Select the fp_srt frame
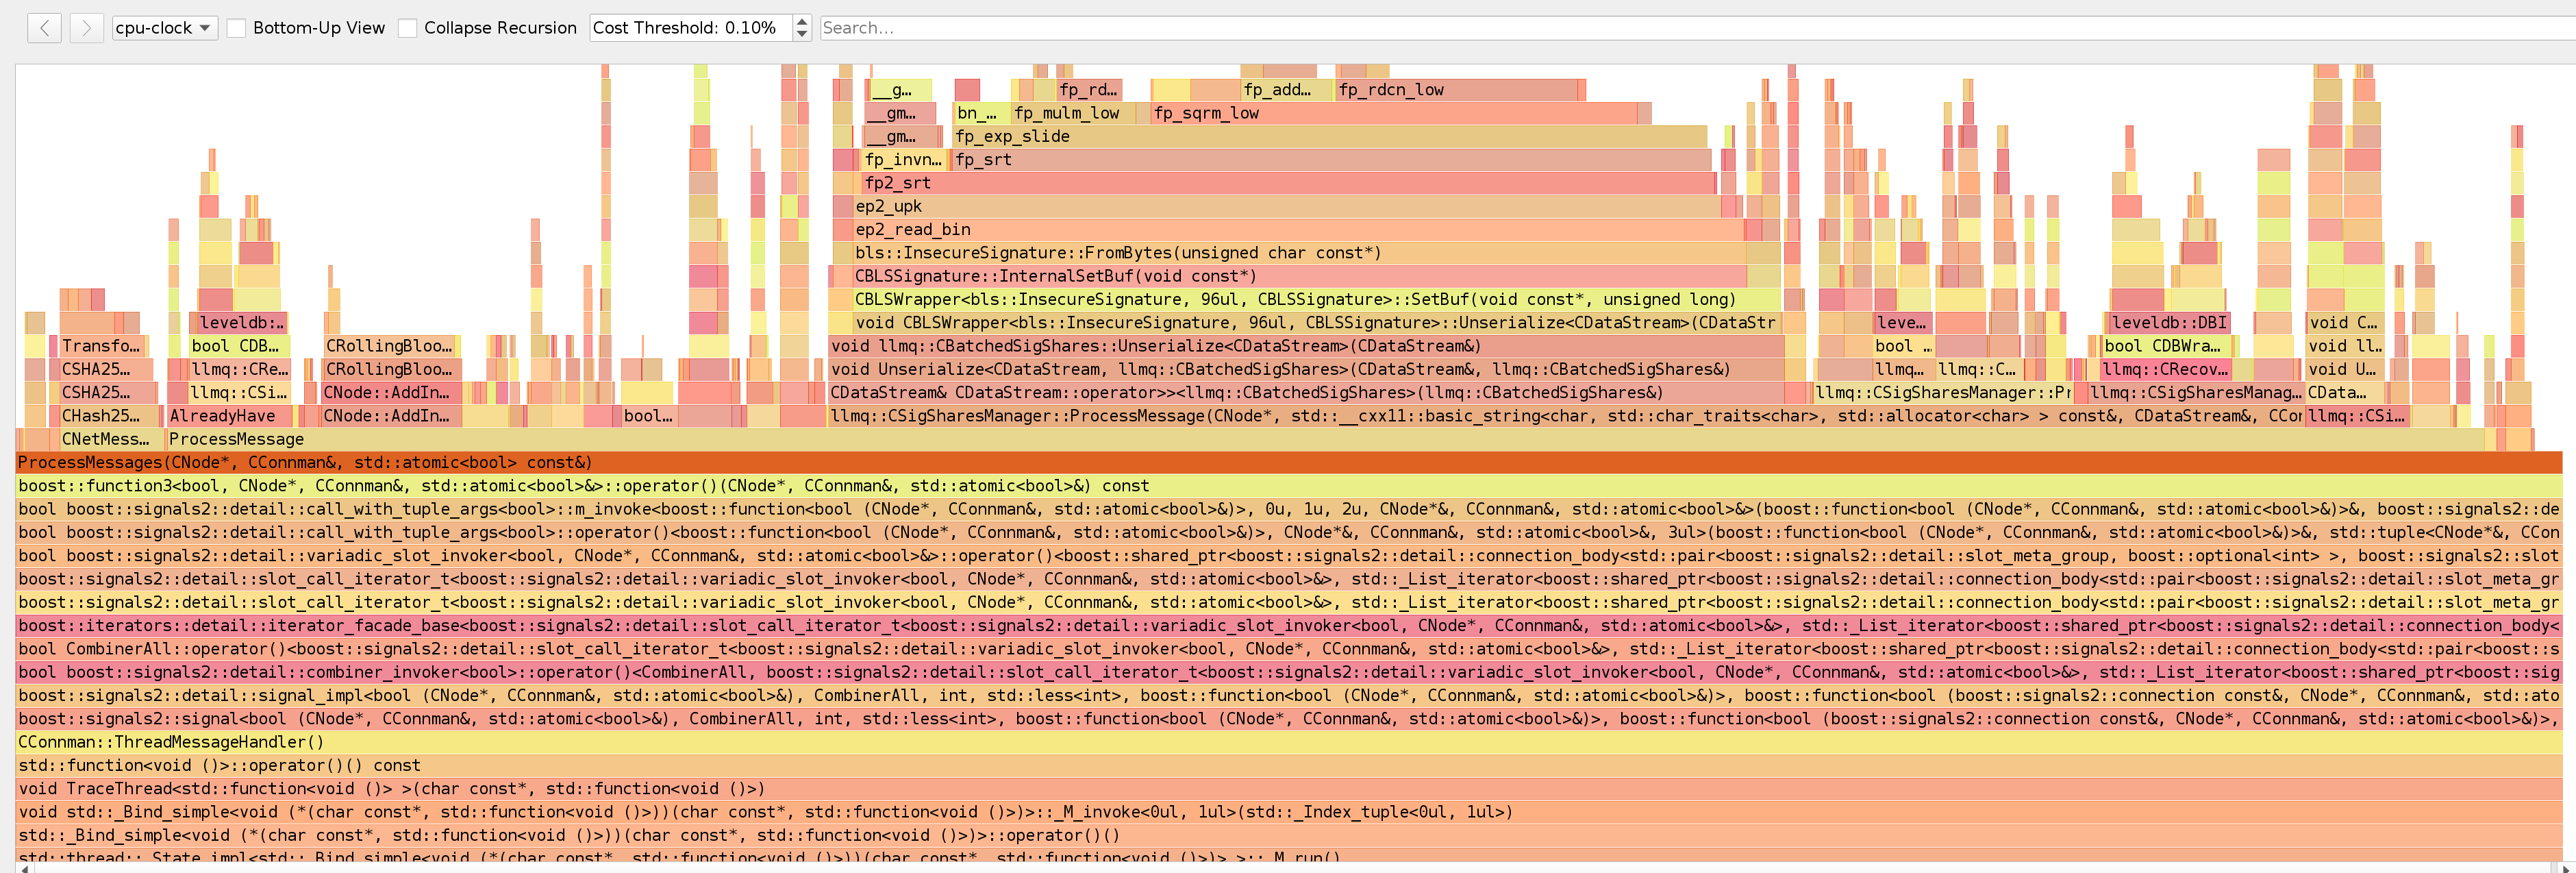2576x873 pixels. [1332, 159]
